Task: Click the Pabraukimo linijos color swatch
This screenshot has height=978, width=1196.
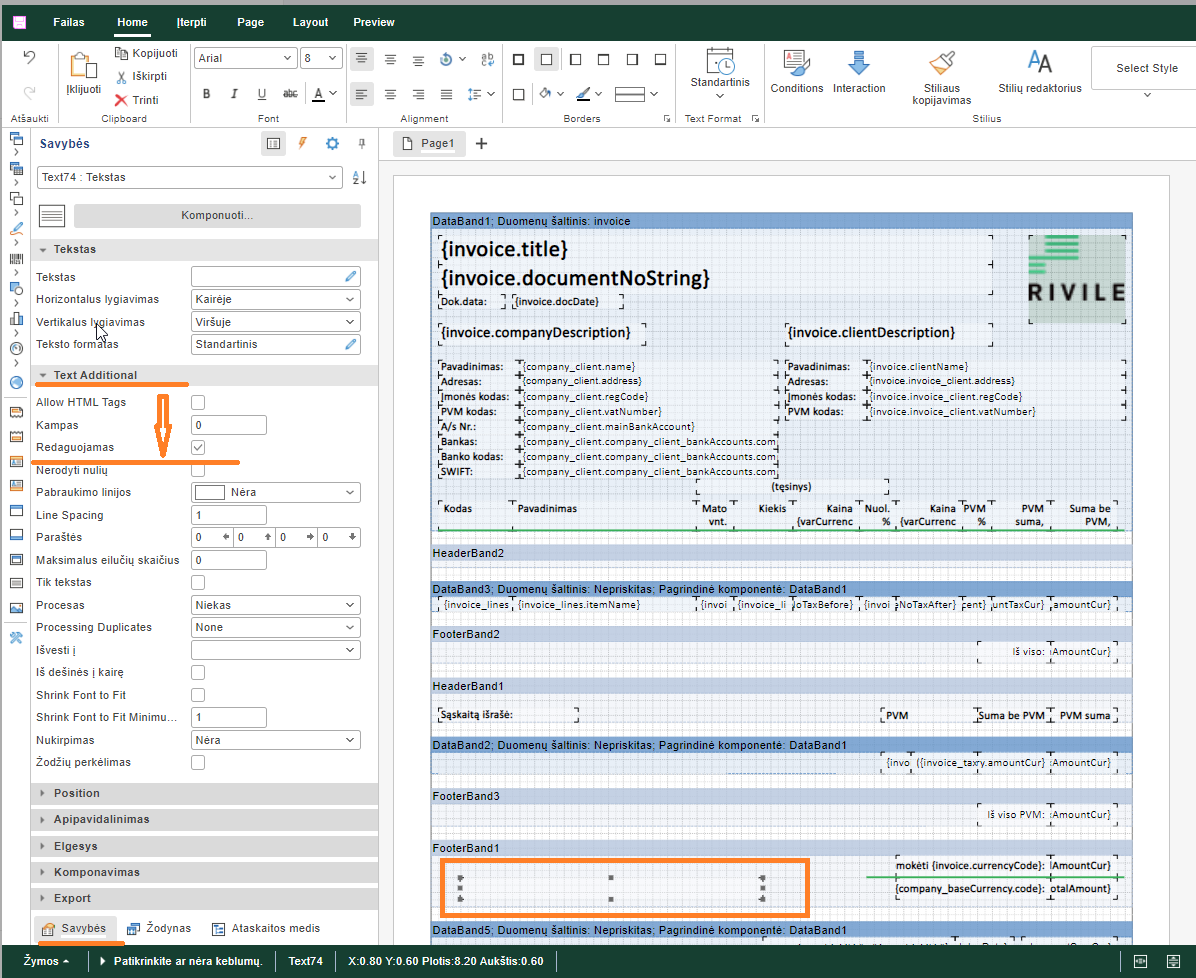Action: coord(209,492)
